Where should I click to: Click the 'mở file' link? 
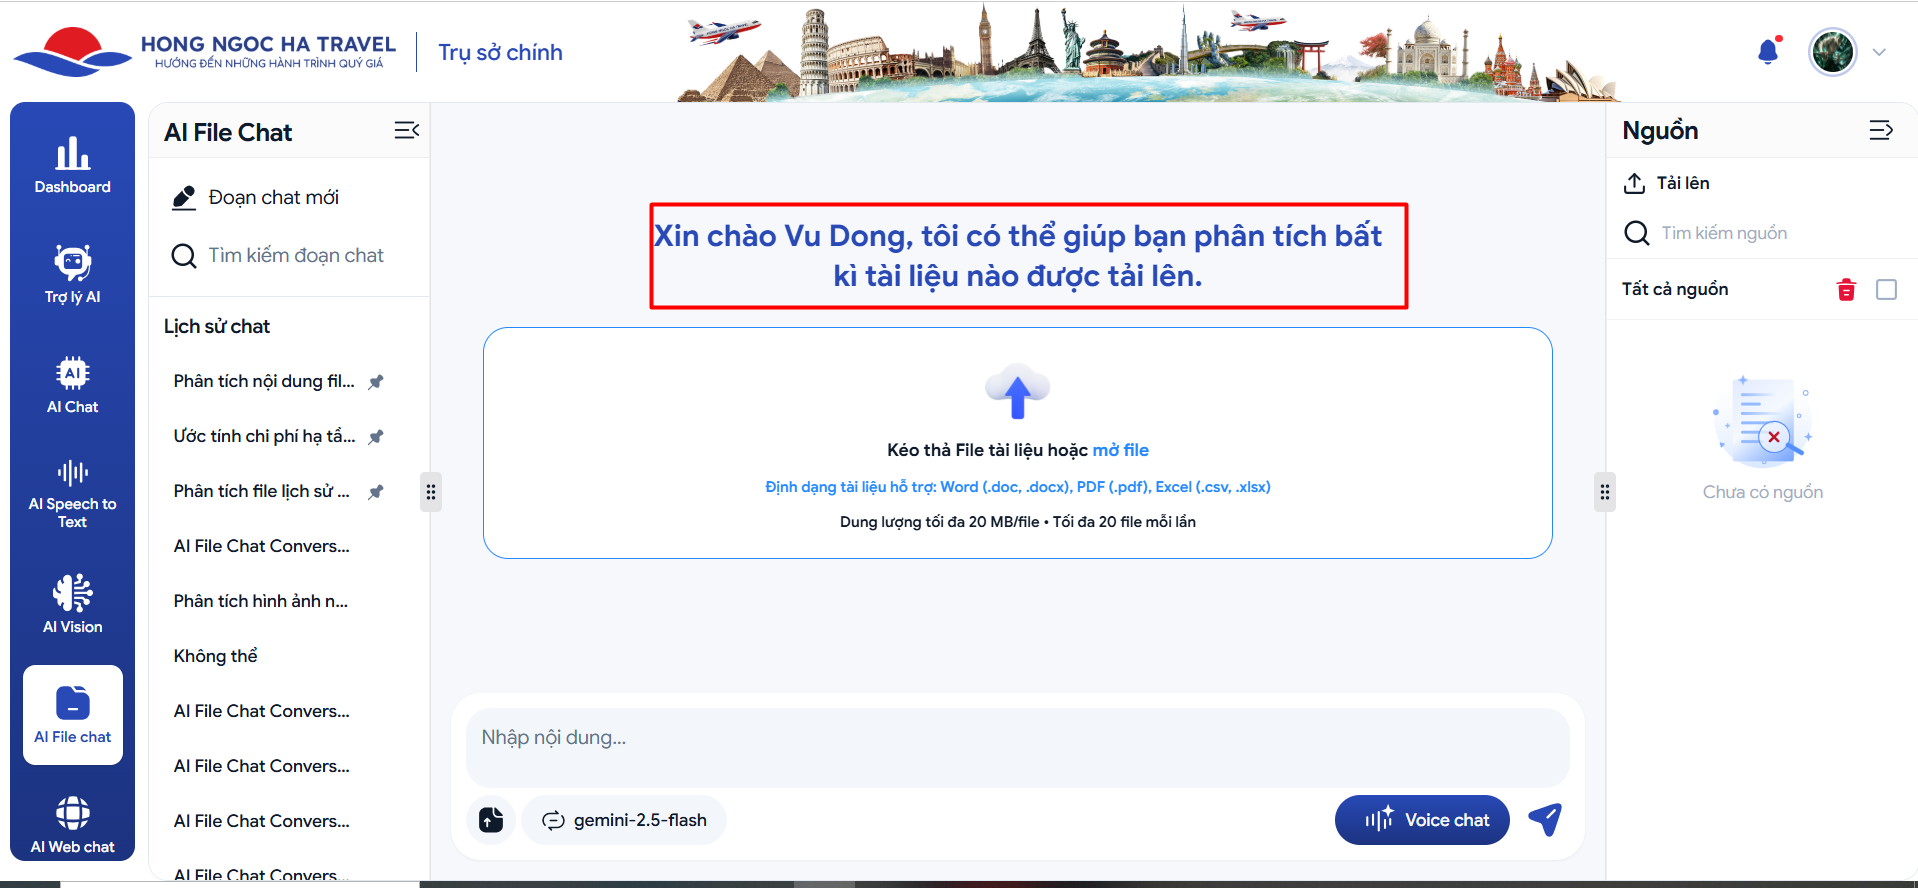pyautogui.click(x=1120, y=450)
